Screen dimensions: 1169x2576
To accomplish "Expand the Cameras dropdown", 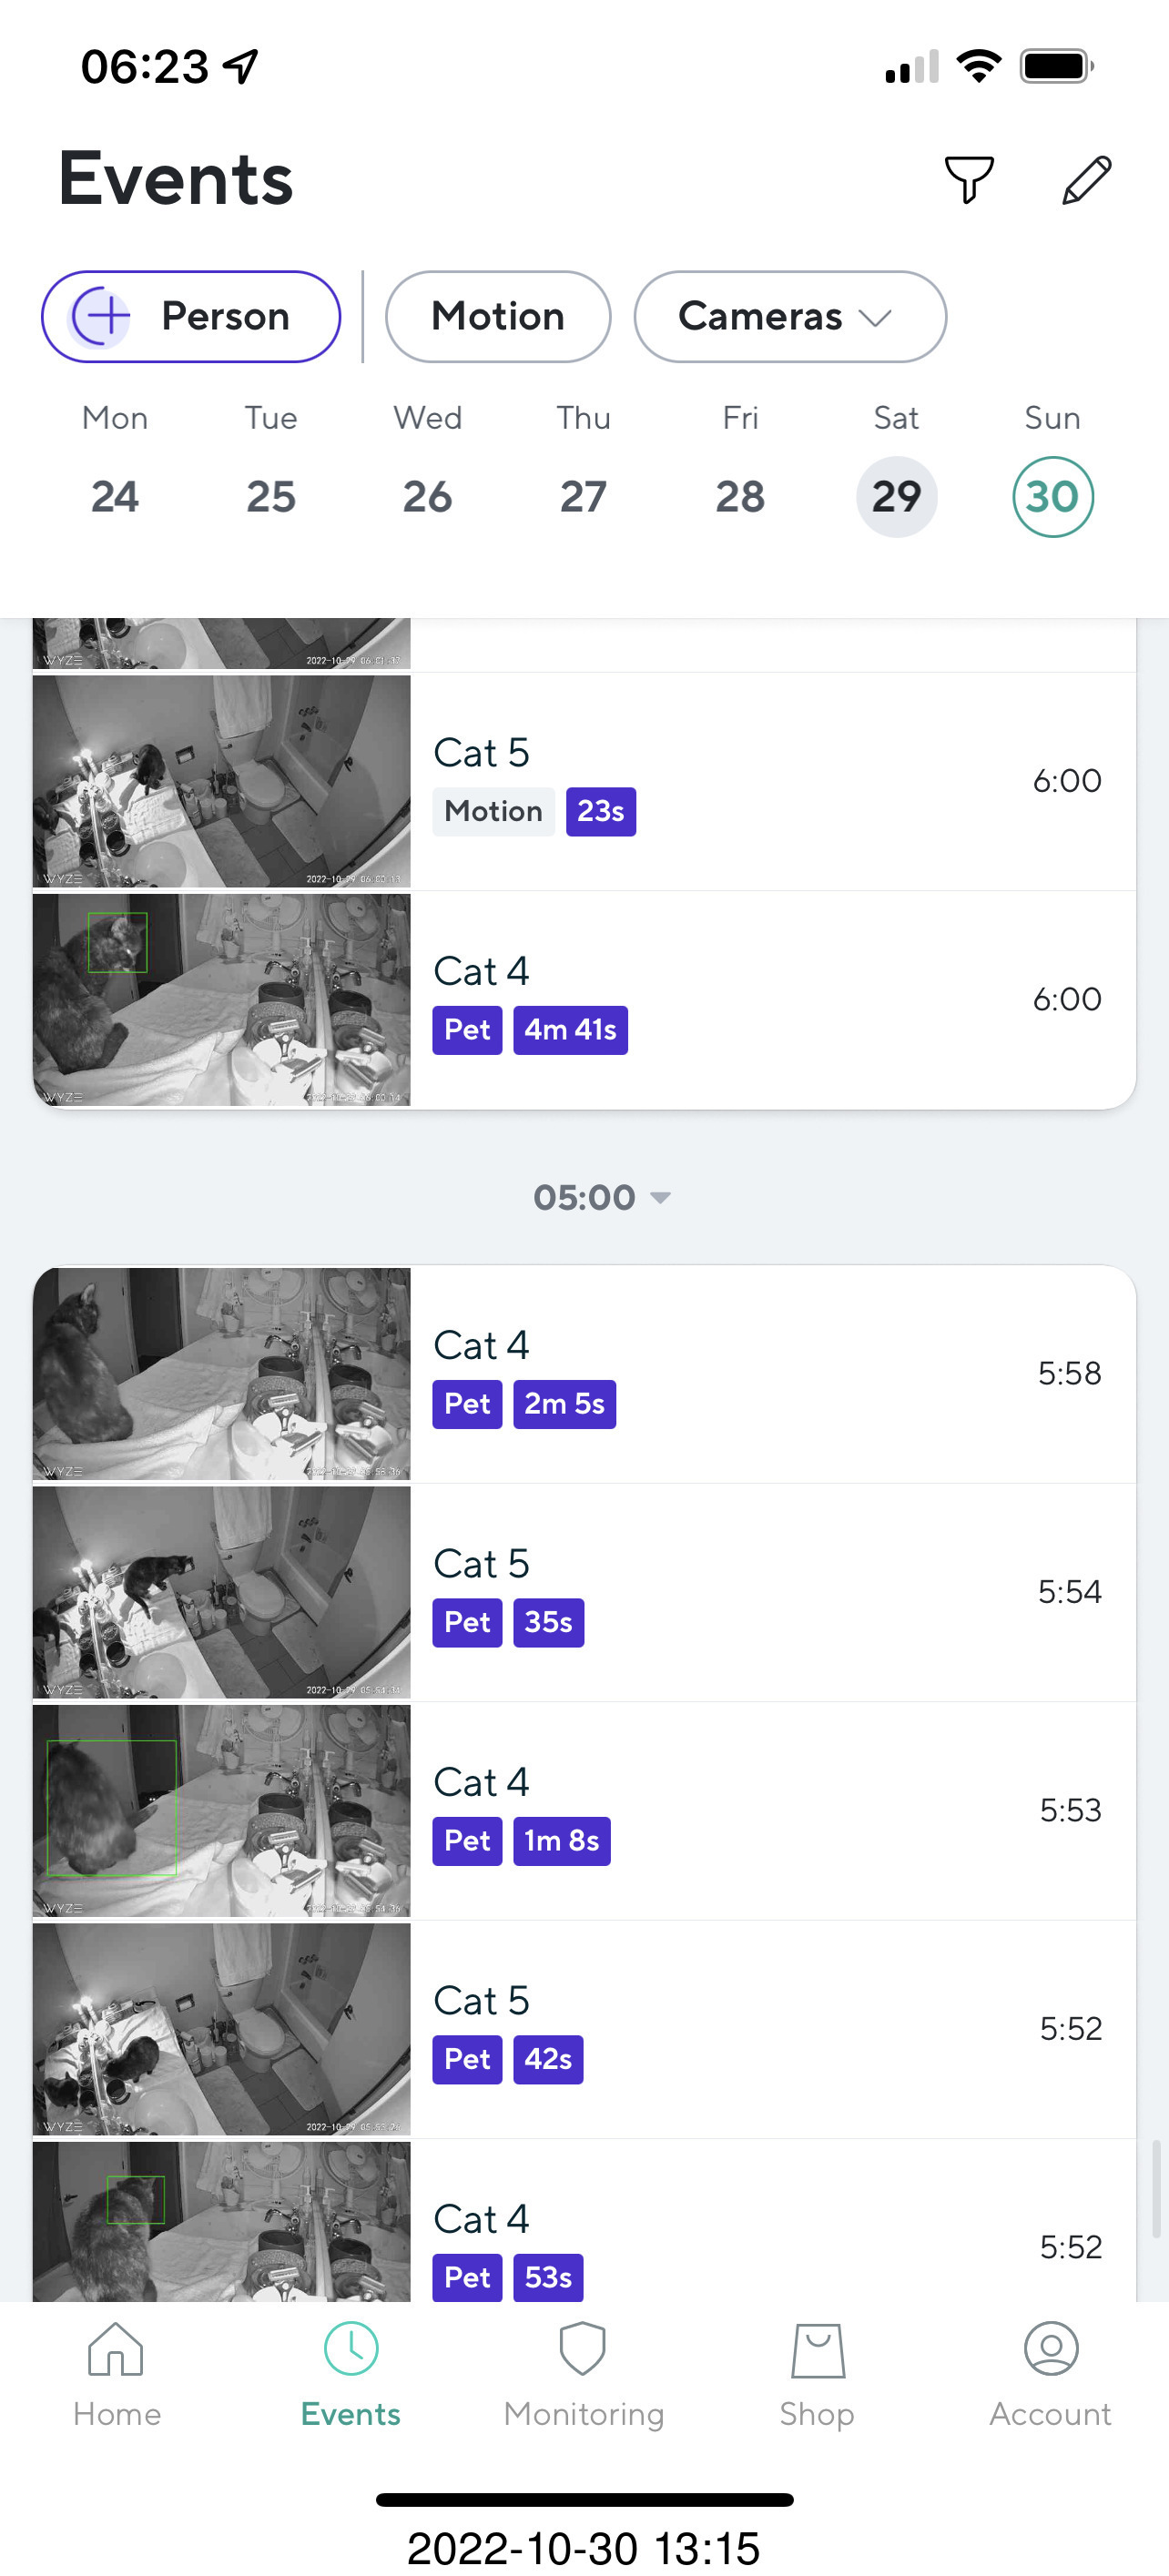I will (789, 317).
